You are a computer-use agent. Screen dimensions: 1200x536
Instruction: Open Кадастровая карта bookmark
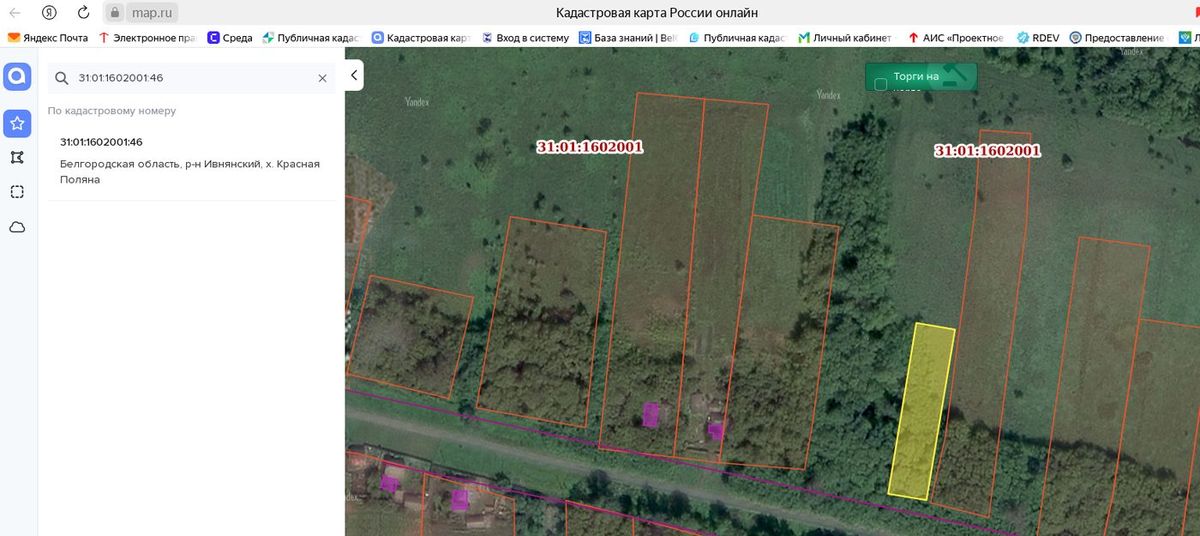click(421, 38)
